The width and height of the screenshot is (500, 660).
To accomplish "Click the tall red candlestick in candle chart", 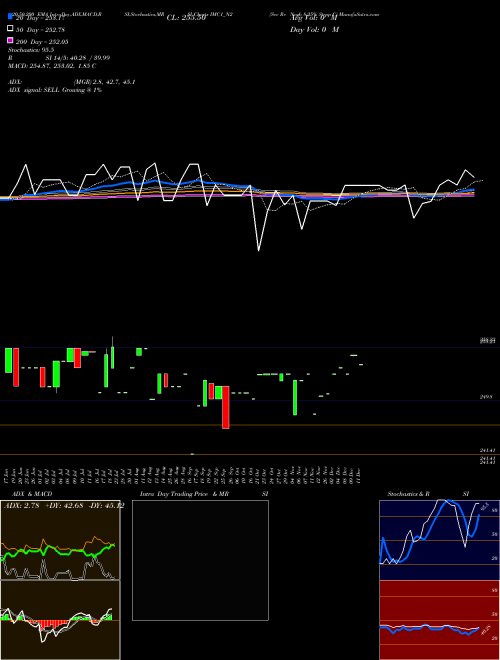I will (x=226, y=407).
